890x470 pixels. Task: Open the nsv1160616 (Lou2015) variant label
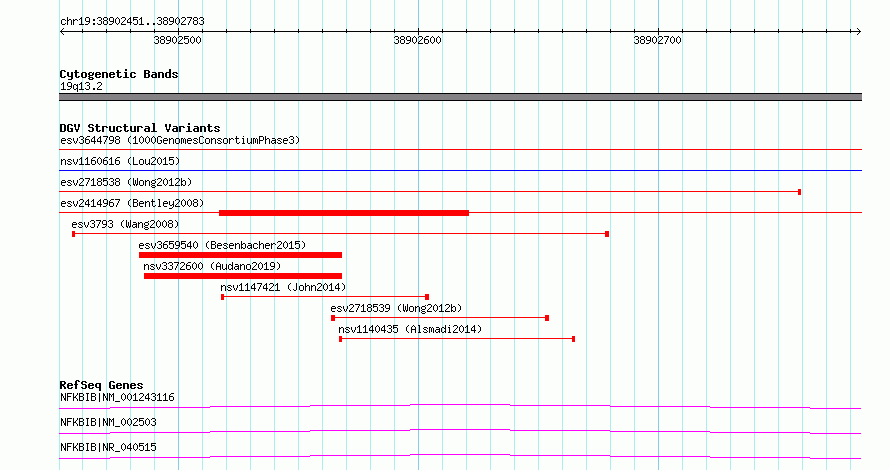pyautogui.click(x=120, y=161)
